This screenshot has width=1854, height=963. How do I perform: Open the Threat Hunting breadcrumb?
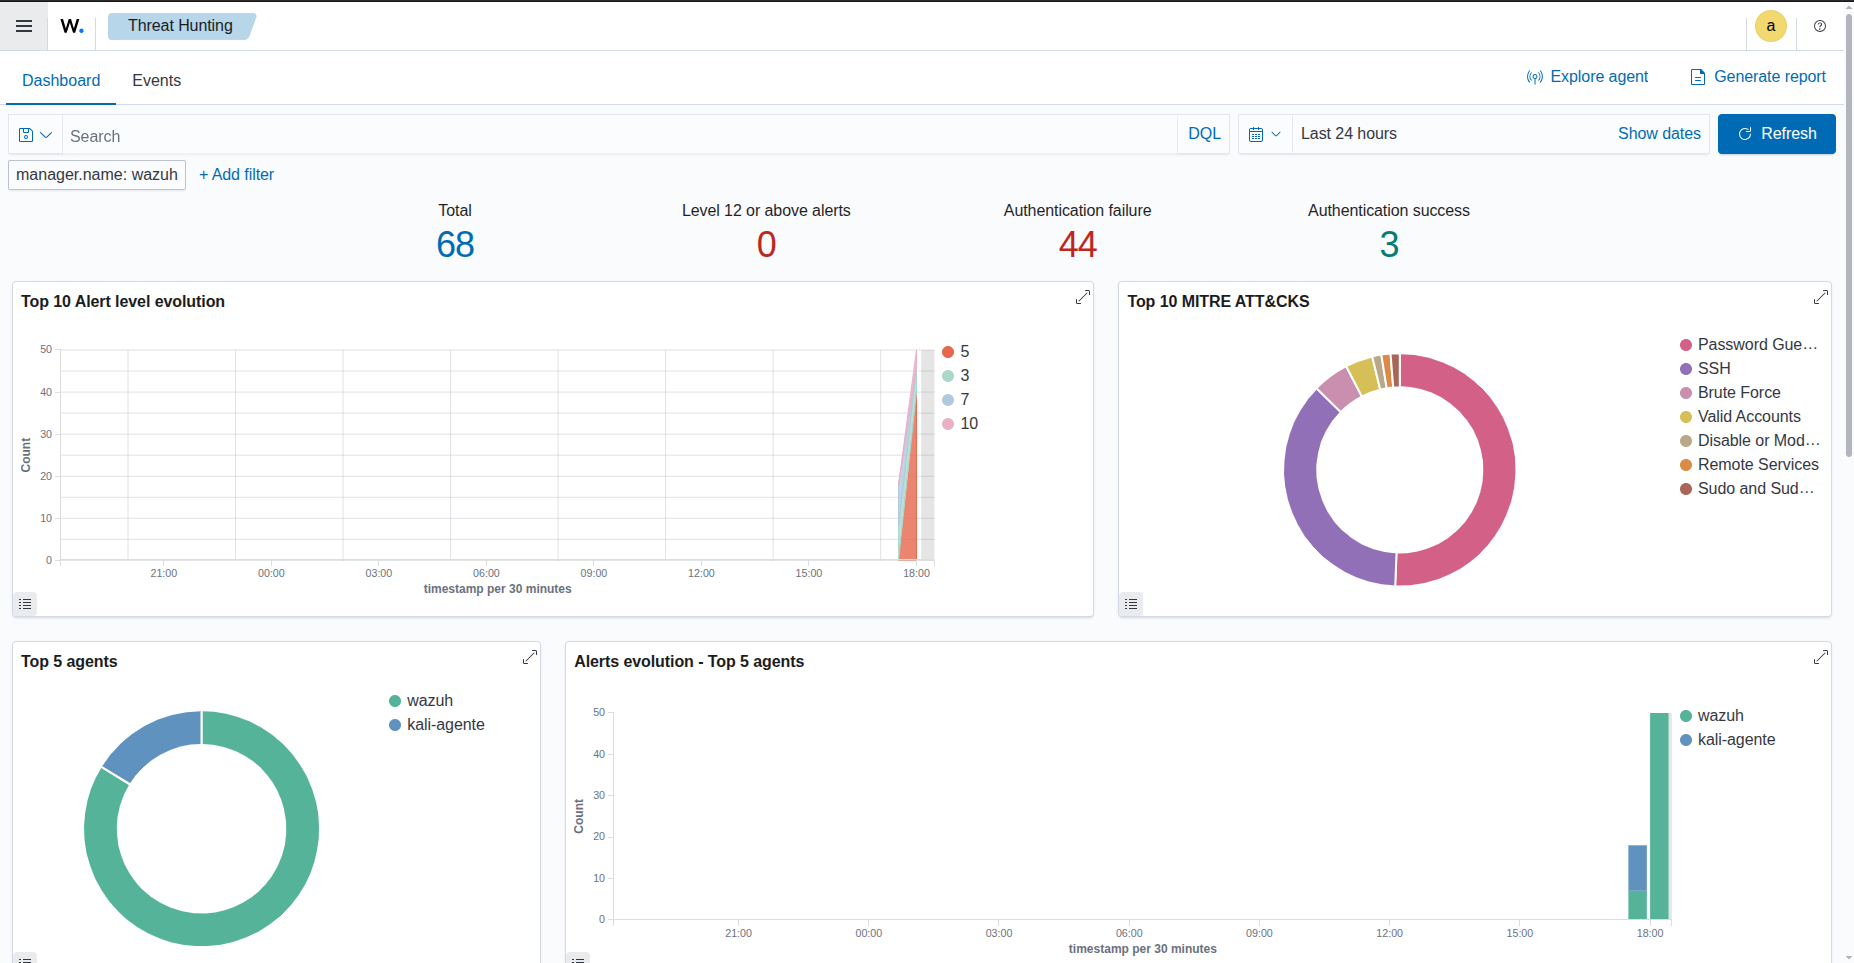tap(180, 26)
